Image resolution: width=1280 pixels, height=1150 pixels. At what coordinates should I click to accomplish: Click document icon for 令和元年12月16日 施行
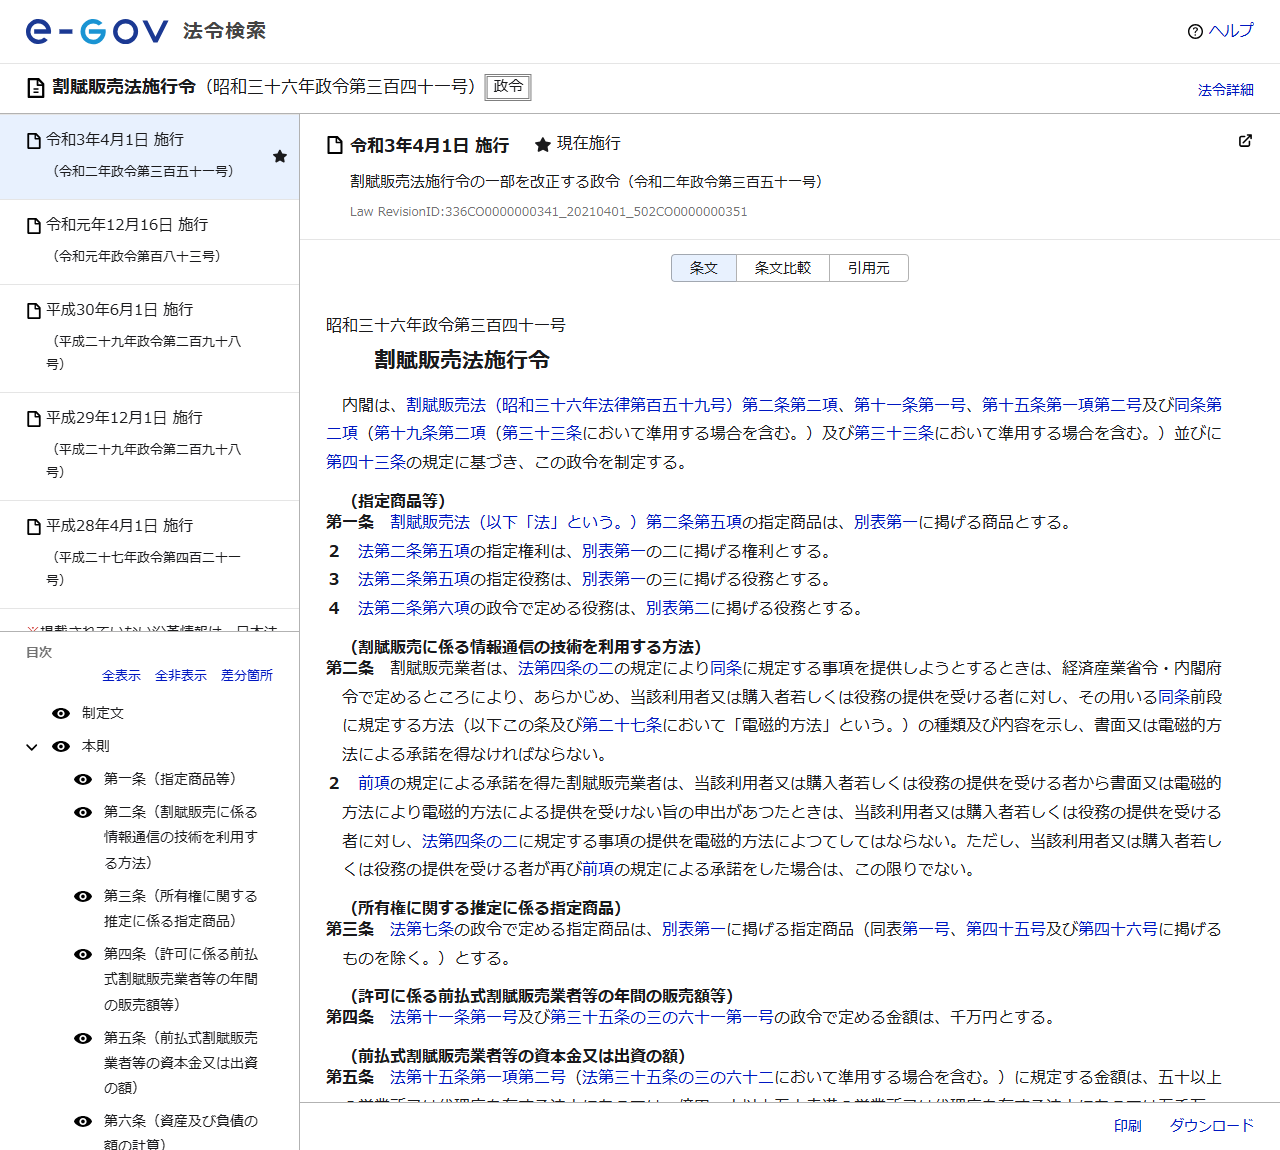click(34, 226)
